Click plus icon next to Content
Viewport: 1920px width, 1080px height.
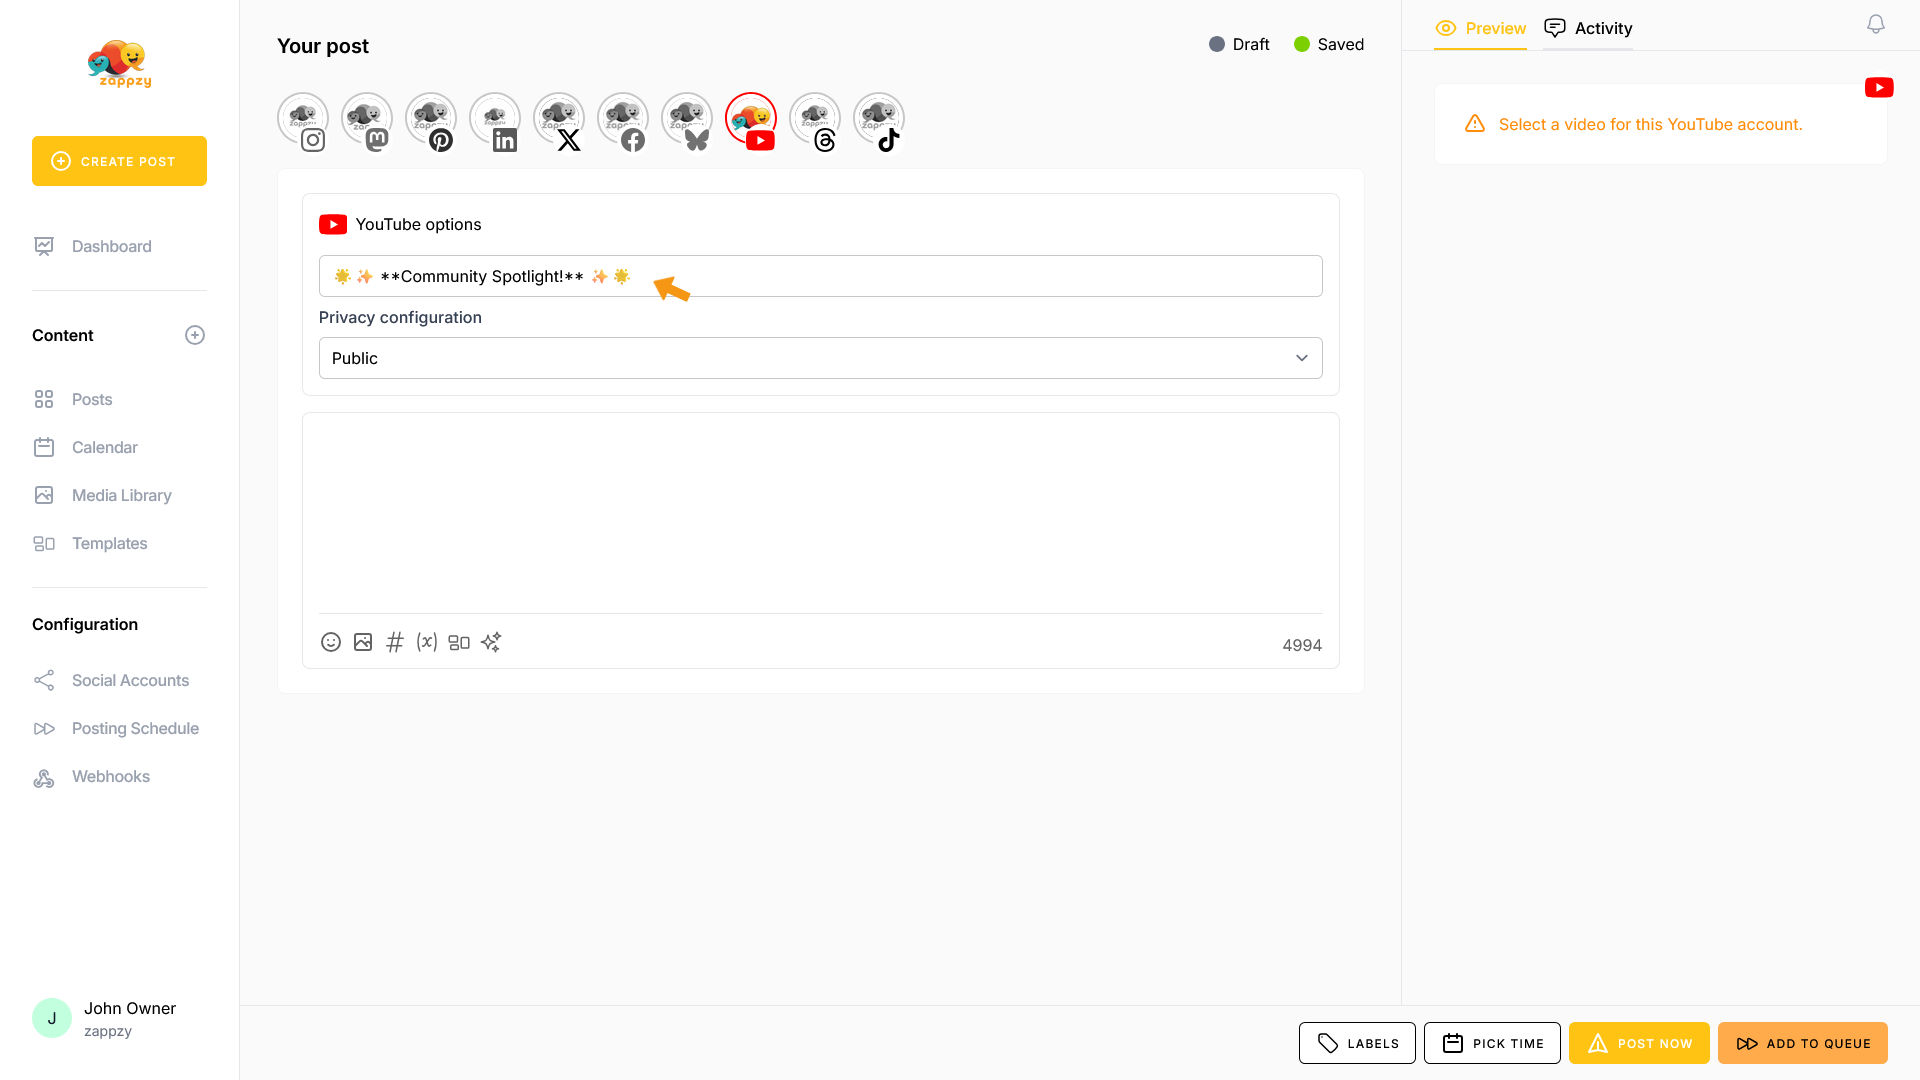[195, 335]
